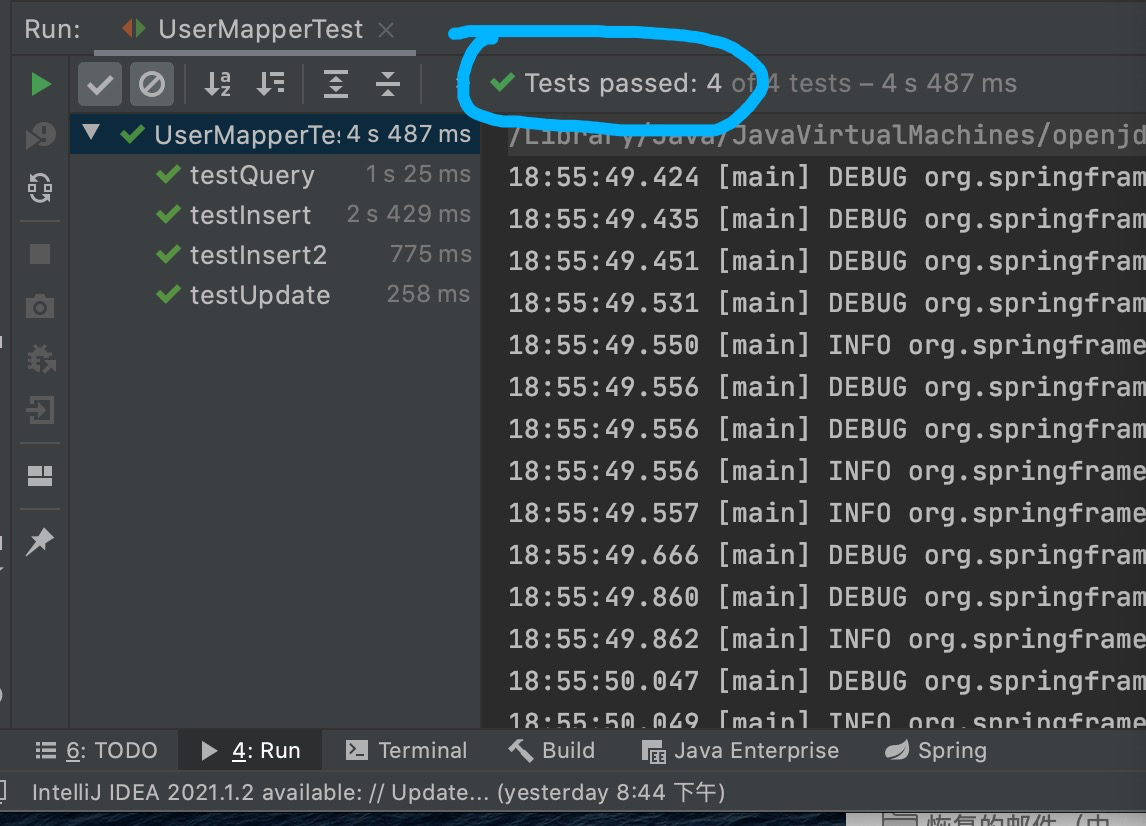Select the testInsert2 test result
This screenshot has width=1146, height=826.
[x=258, y=255]
